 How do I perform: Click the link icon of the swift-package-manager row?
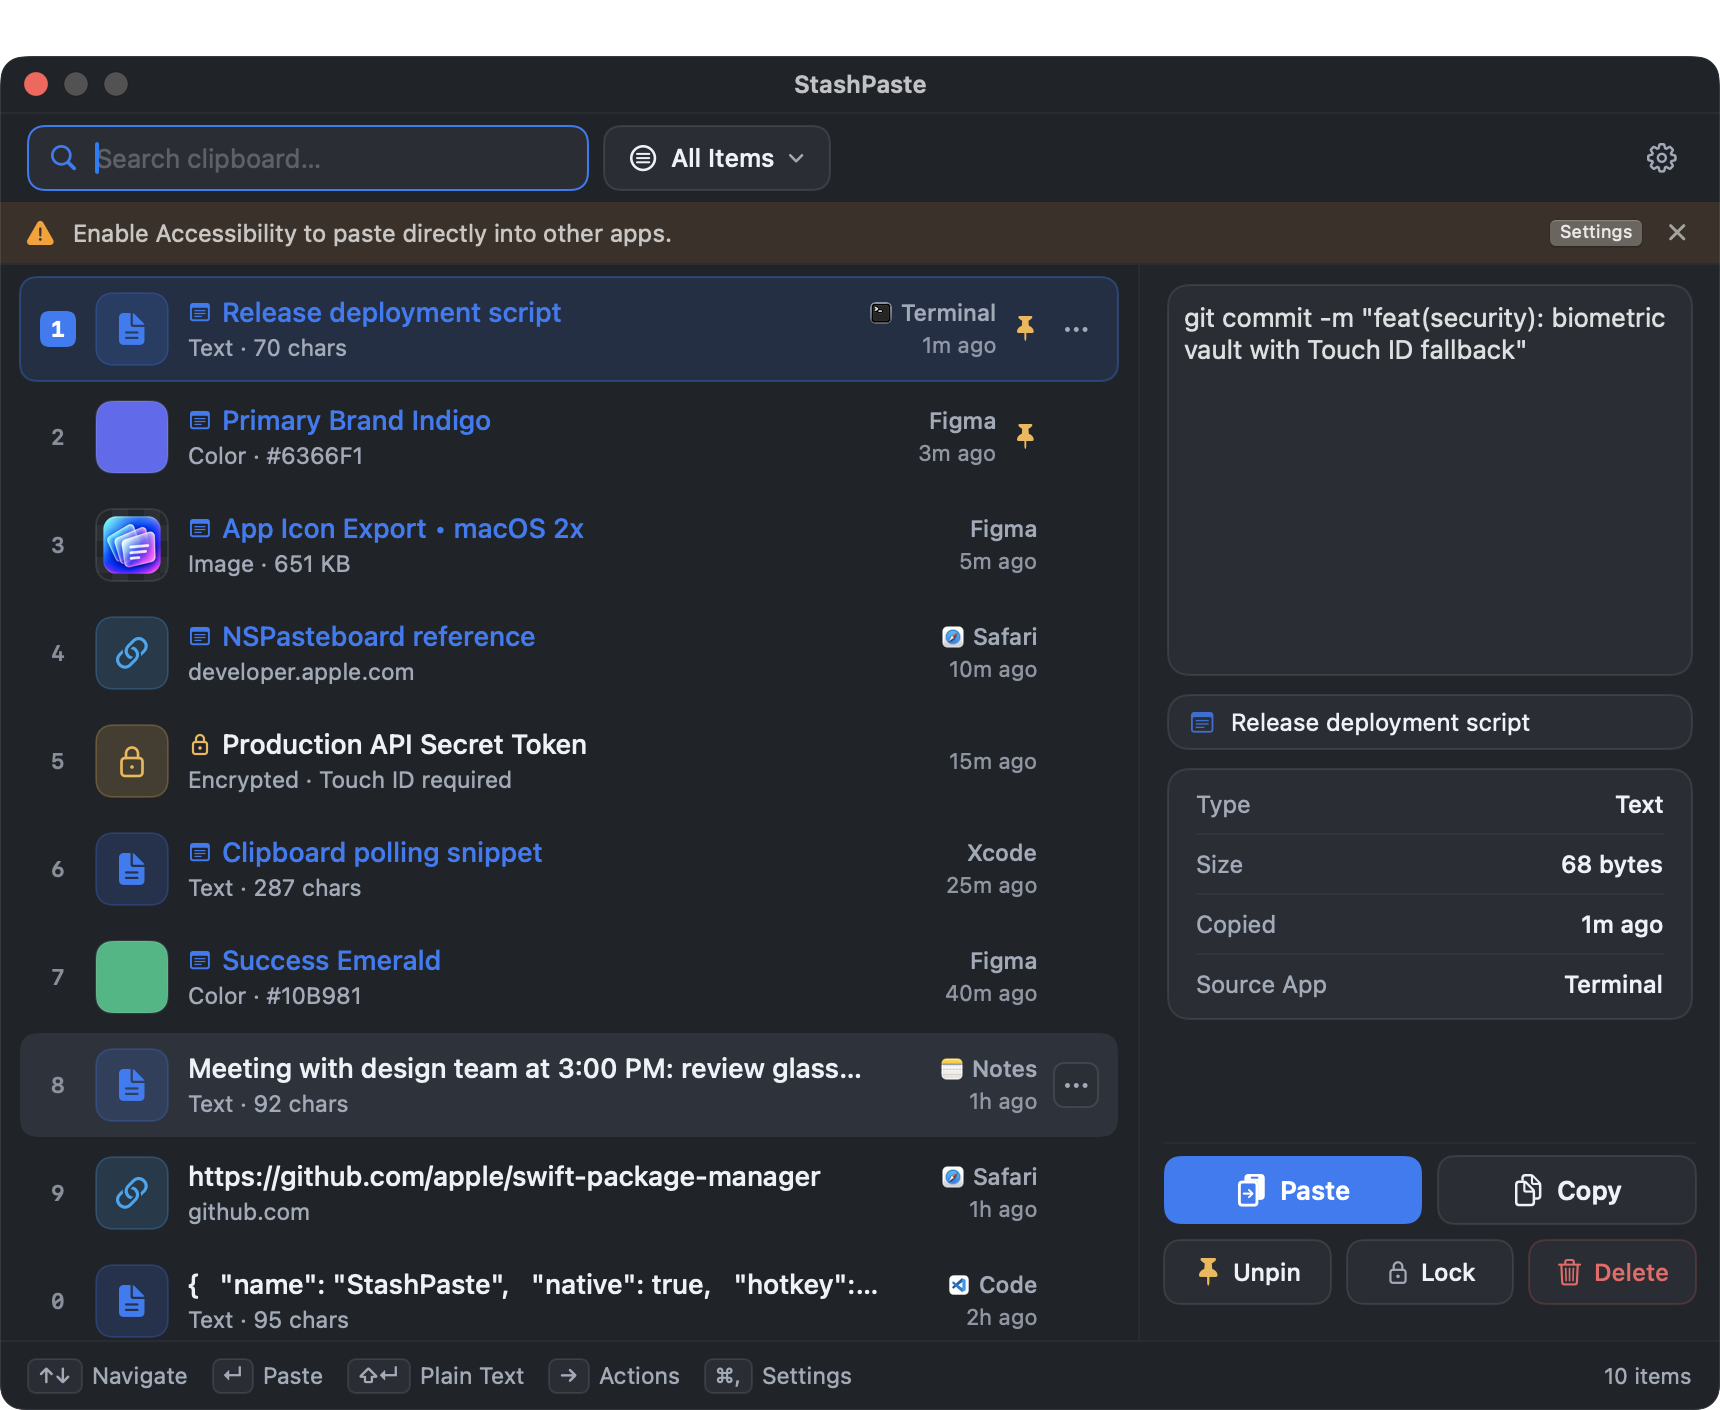pyautogui.click(x=132, y=1193)
